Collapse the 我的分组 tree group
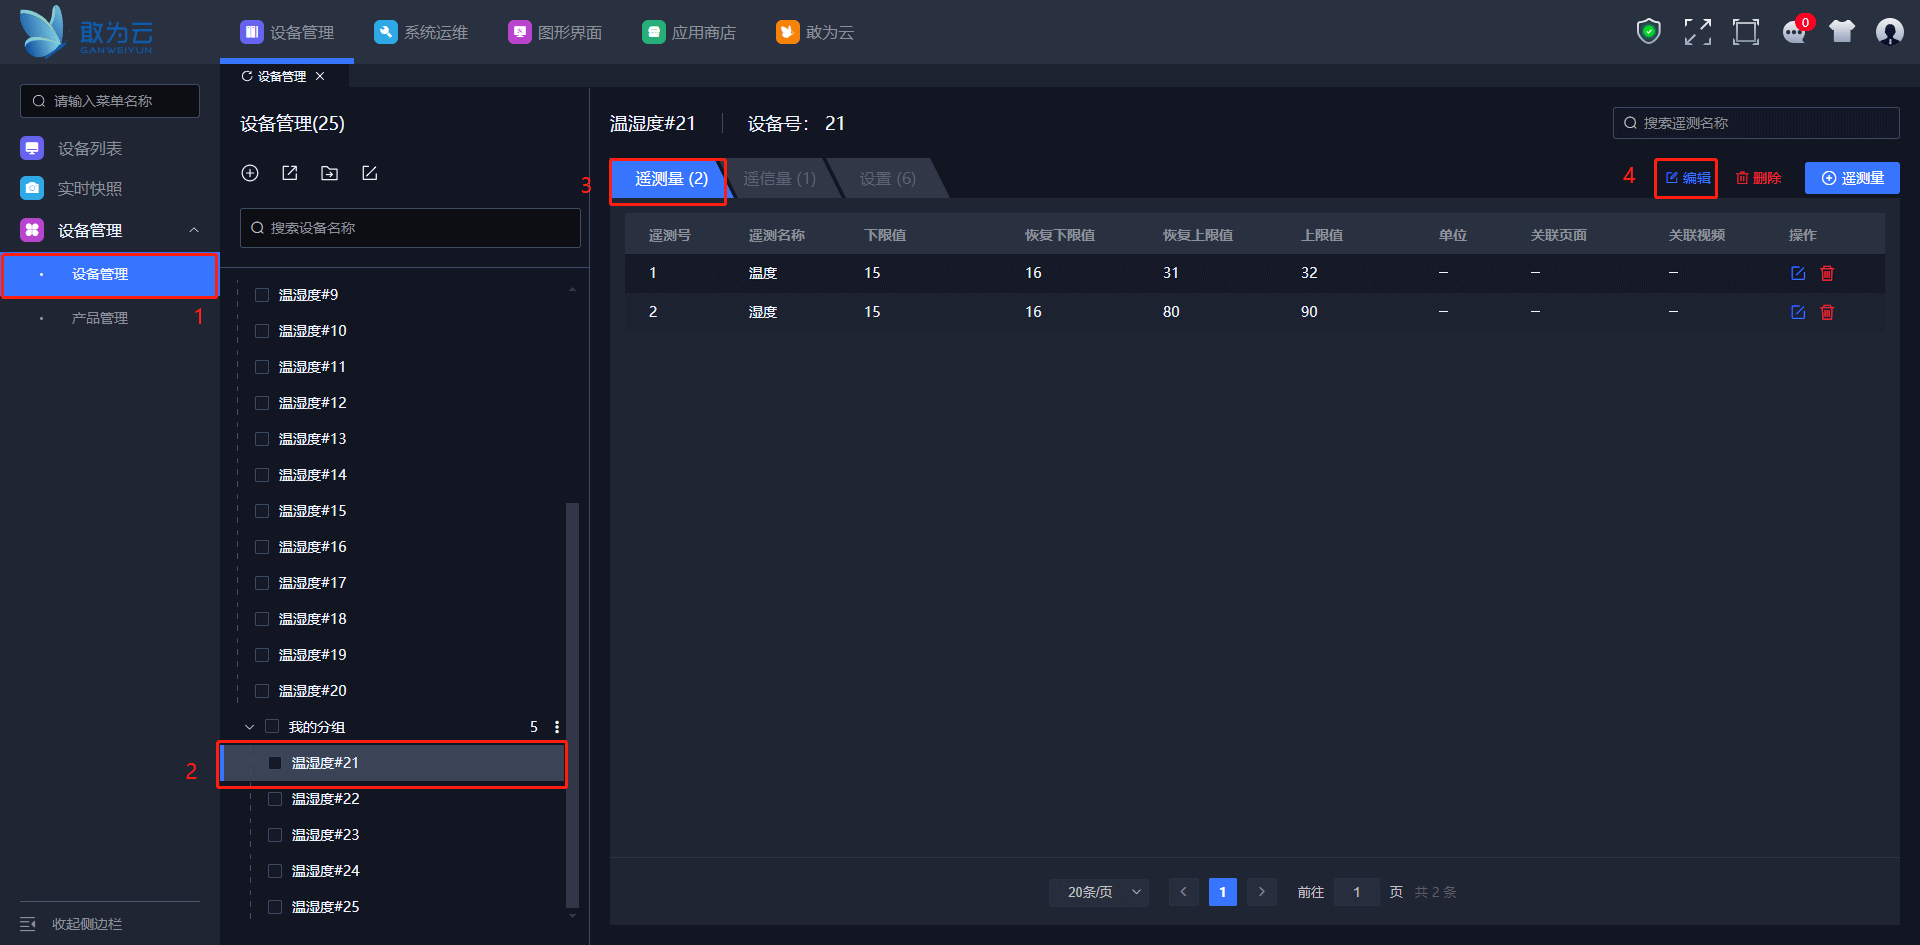Screen dimensions: 1920x945 pos(249,727)
